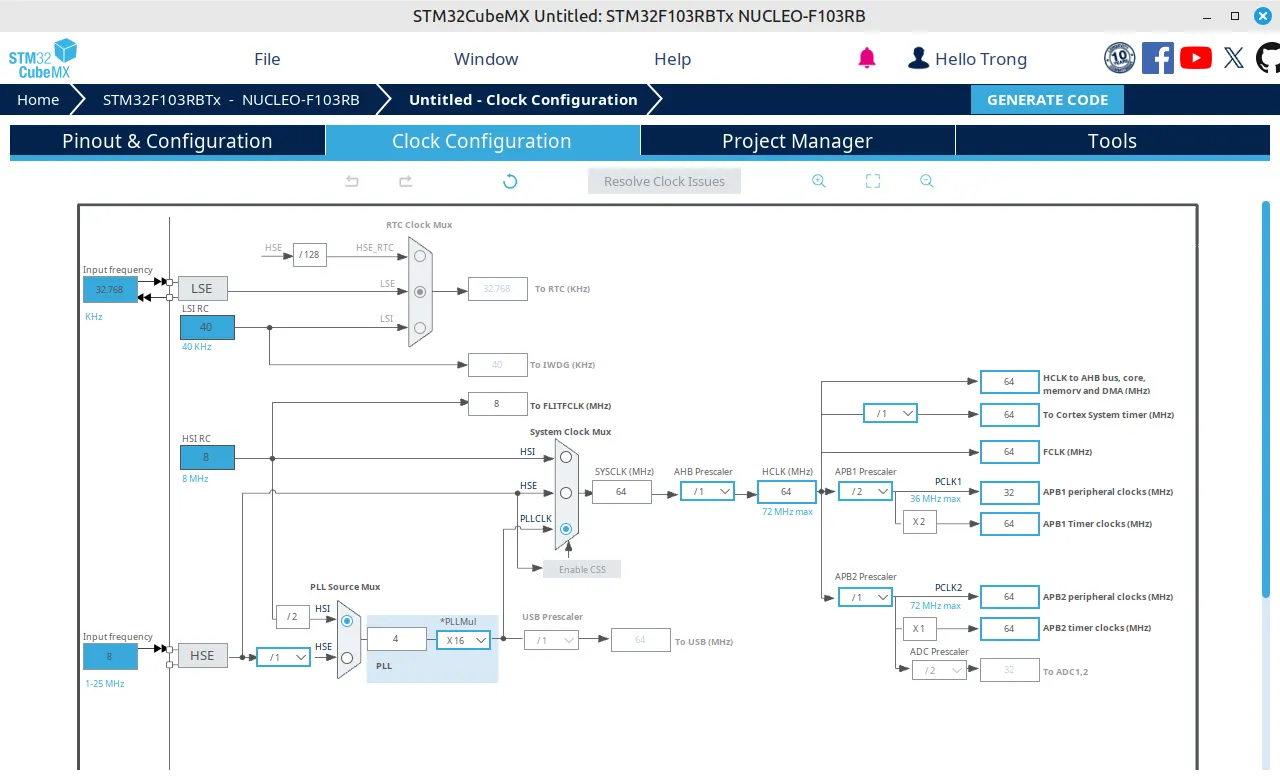This screenshot has height=780, width=1280.
Task: Edit the SYSCLK 64 MHz field
Action: (621, 491)
